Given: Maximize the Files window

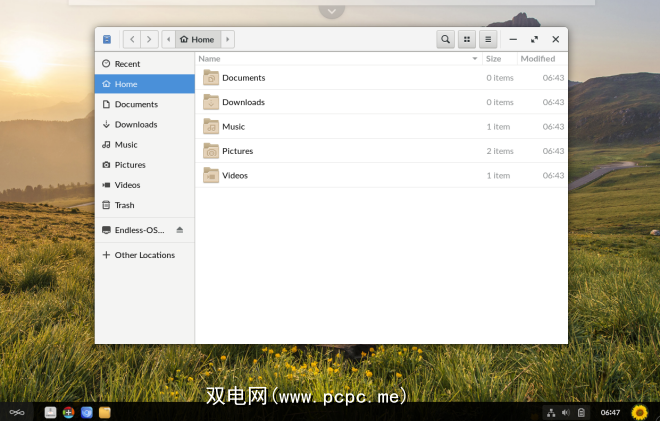Looking at the screenshot, I should click(535, 40).
